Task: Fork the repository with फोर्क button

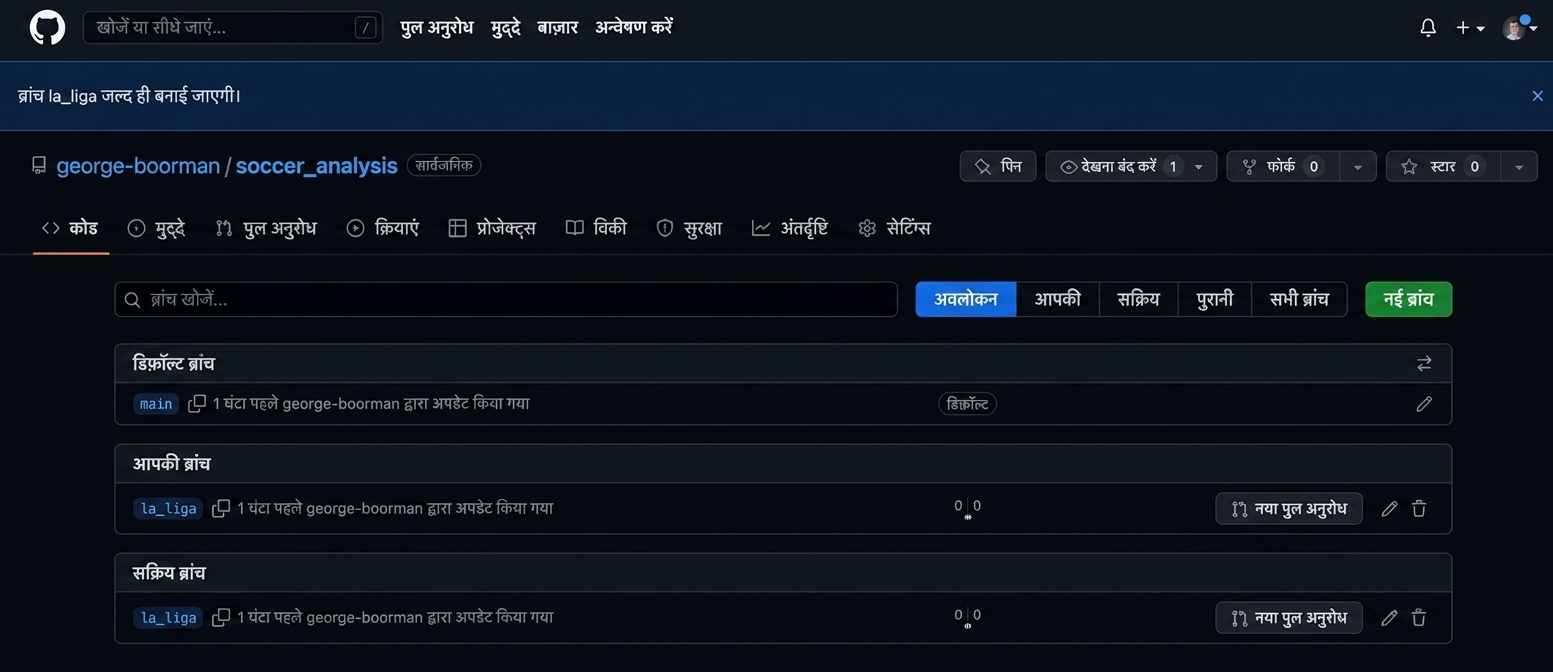Action: tap(1283, 166)
